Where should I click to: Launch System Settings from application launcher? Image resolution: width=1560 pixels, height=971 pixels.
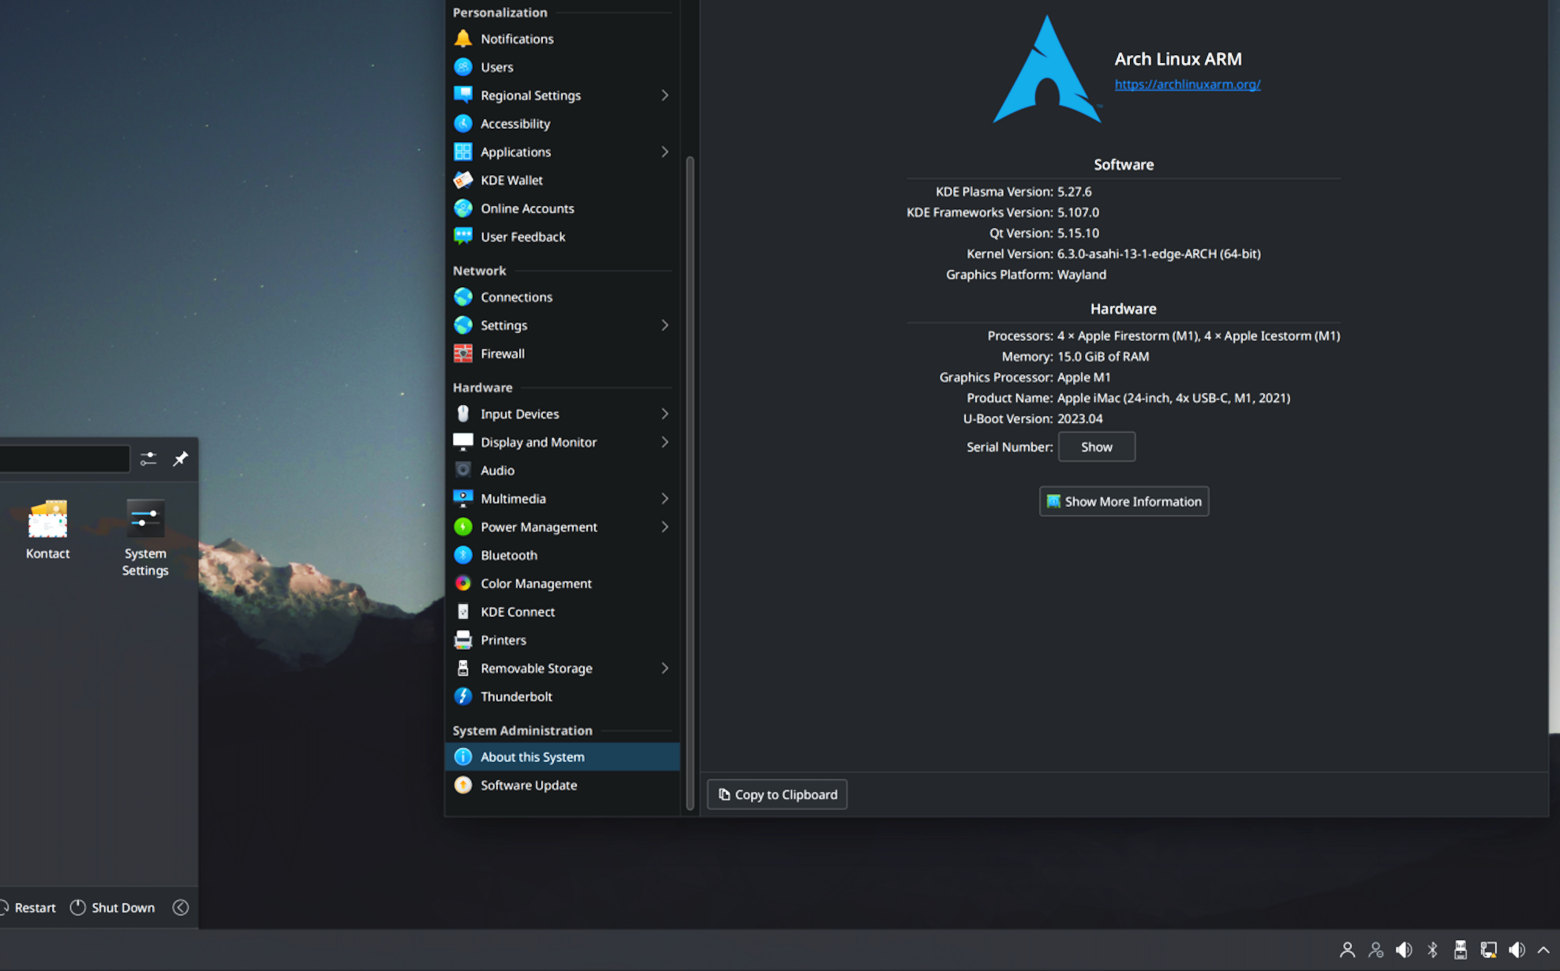point(145,538)
